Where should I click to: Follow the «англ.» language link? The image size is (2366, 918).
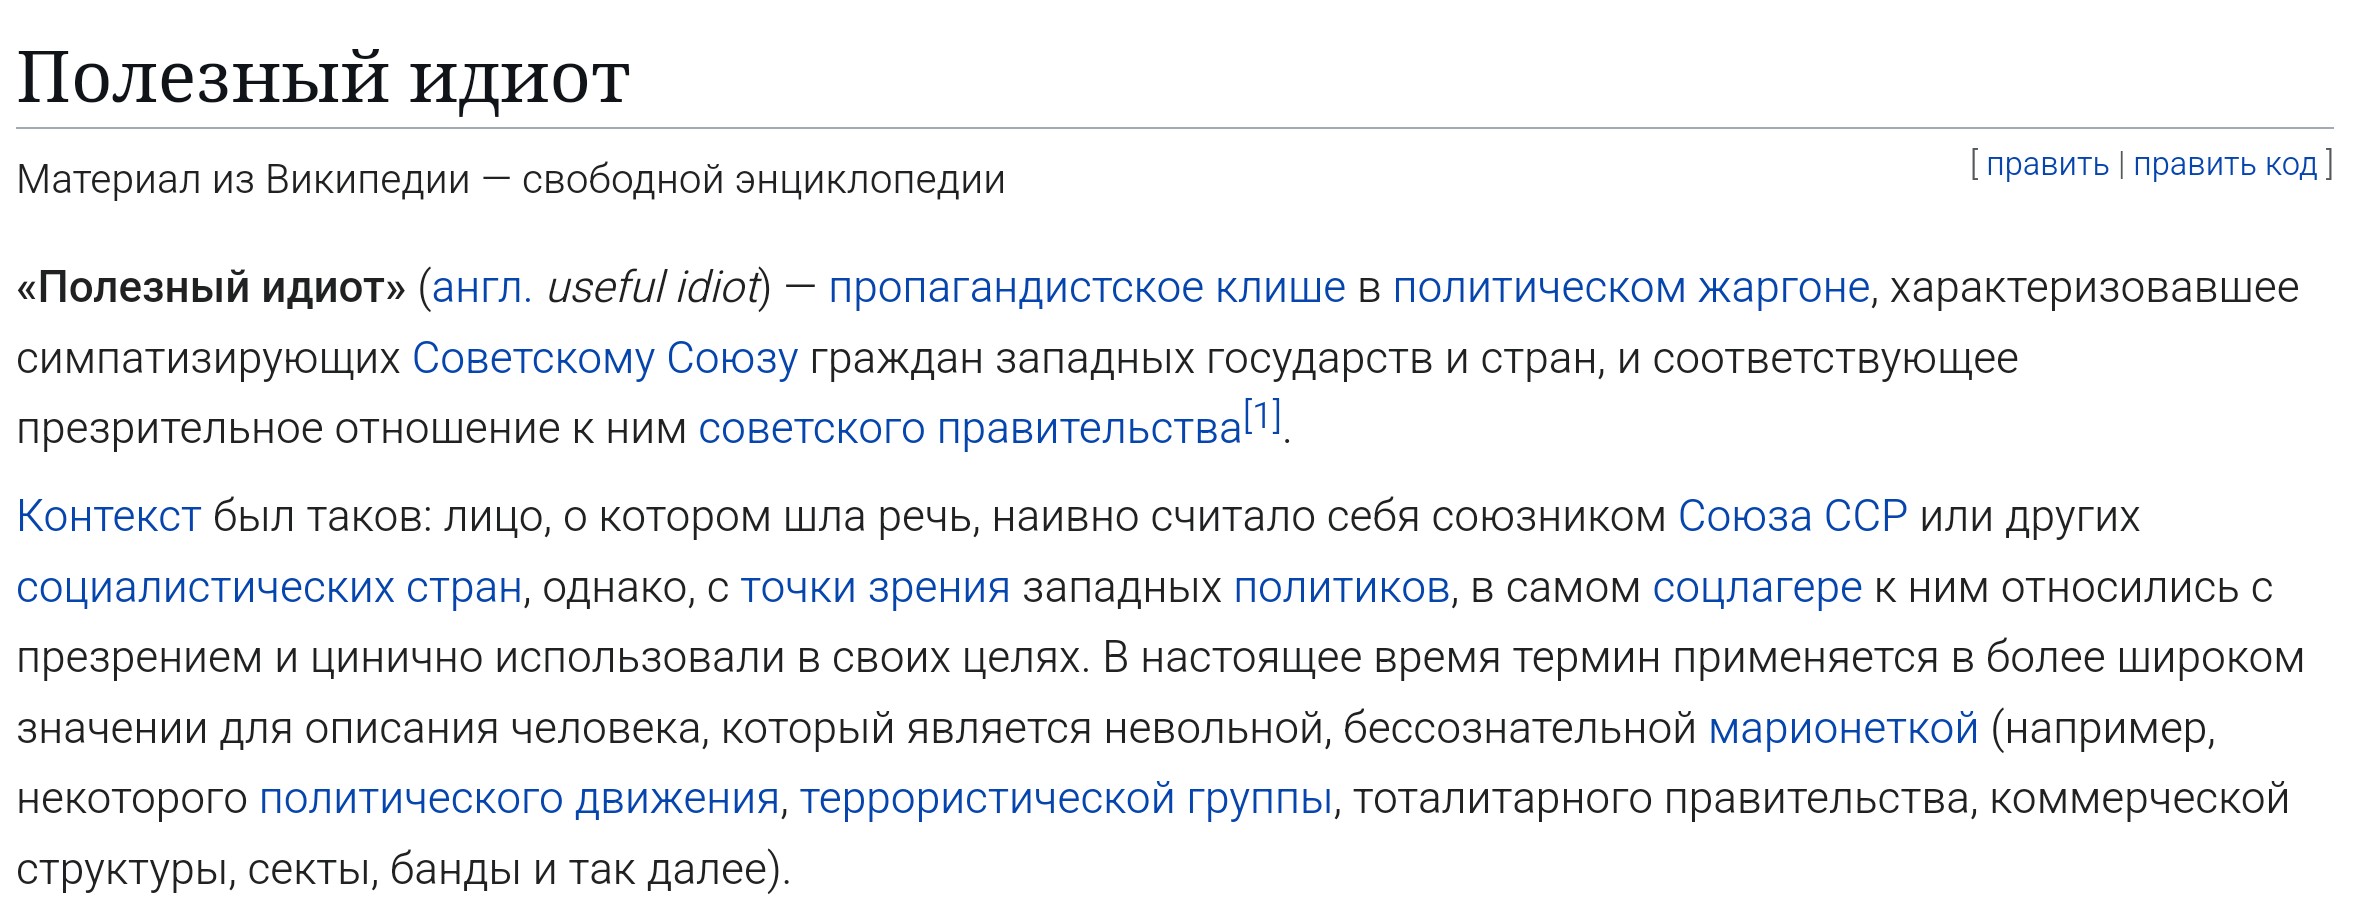(x=482, y=288)
